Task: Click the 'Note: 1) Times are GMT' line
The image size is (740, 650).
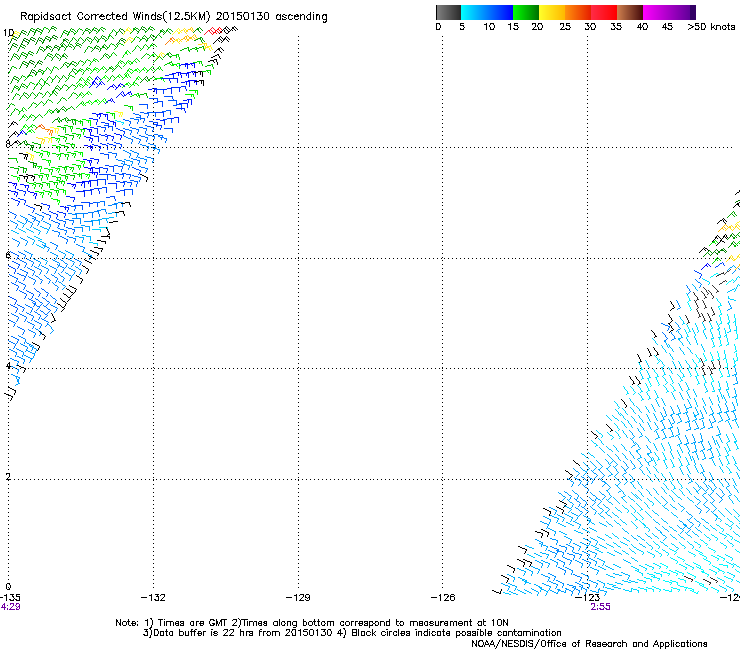Action: coord(312,623)
